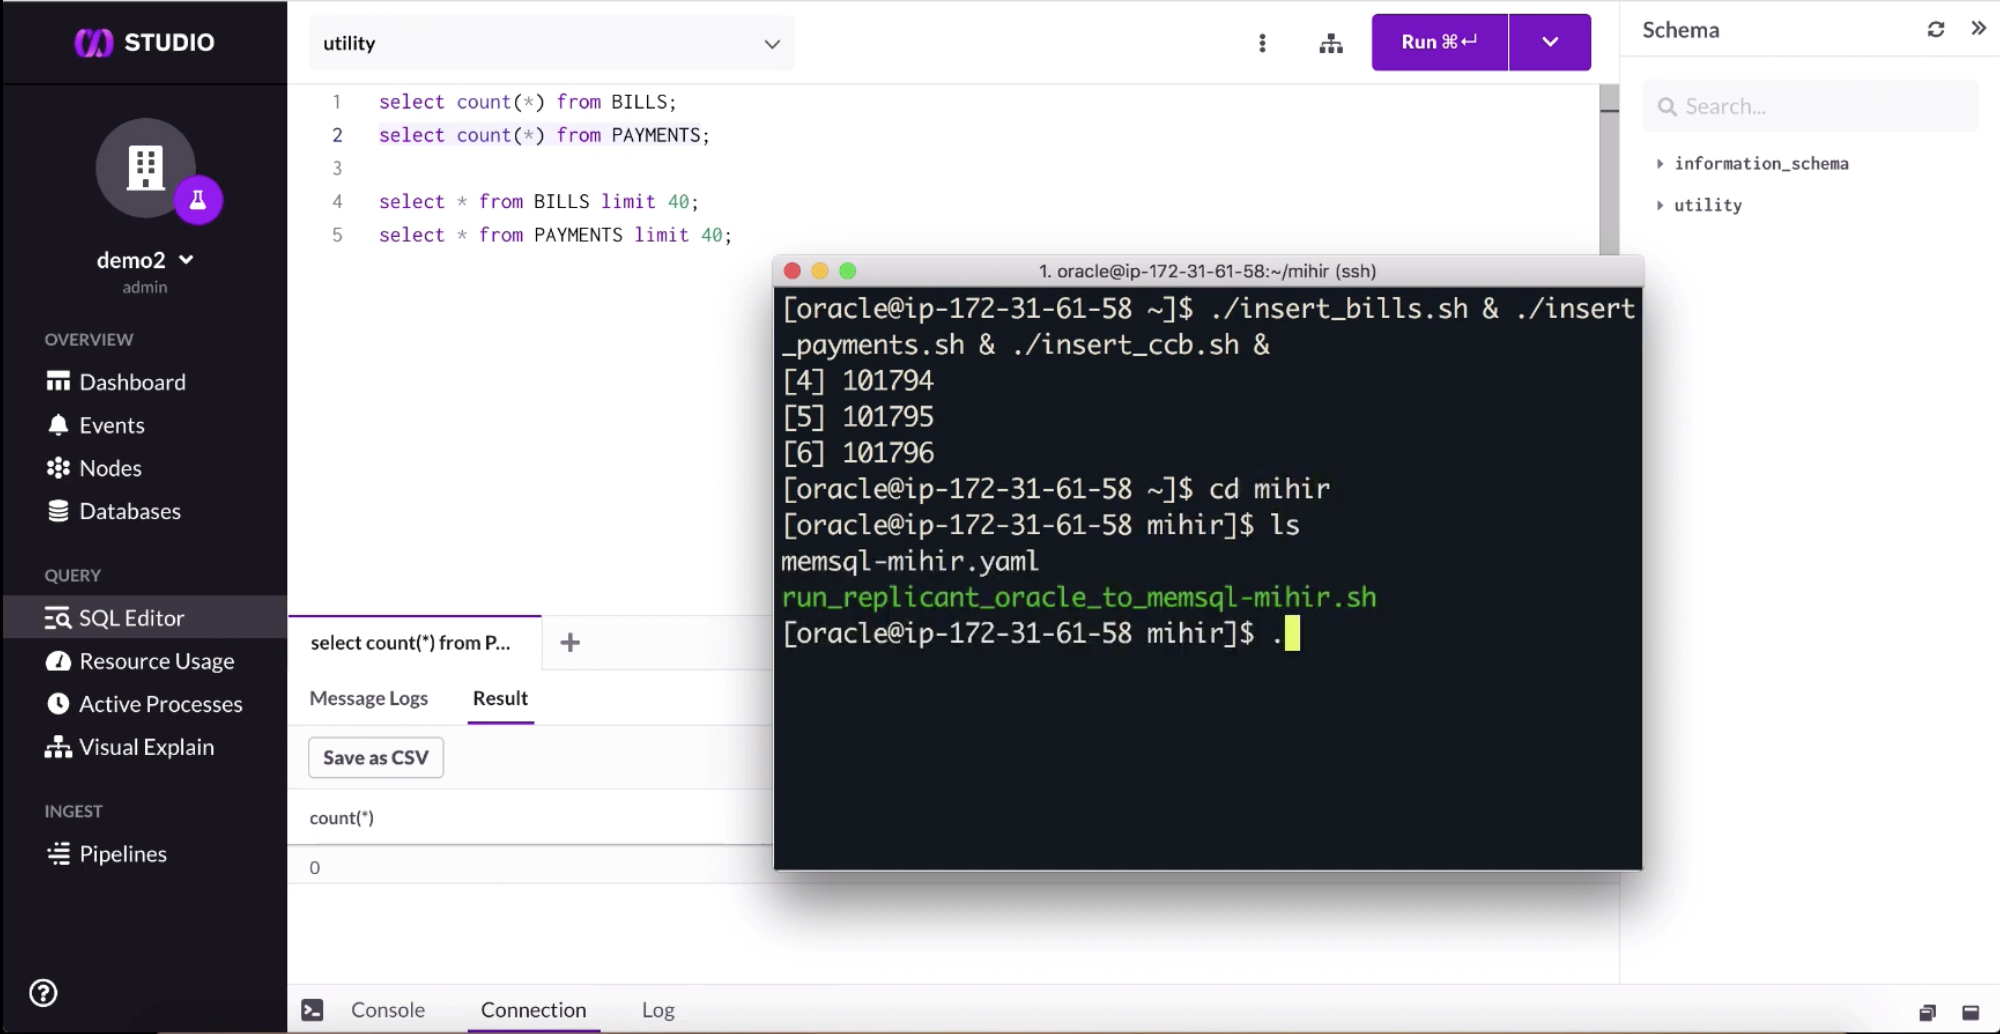Refresh the Schema panel
Viewport: 2000px width, 1034px height.
[x=1936, y=29]
